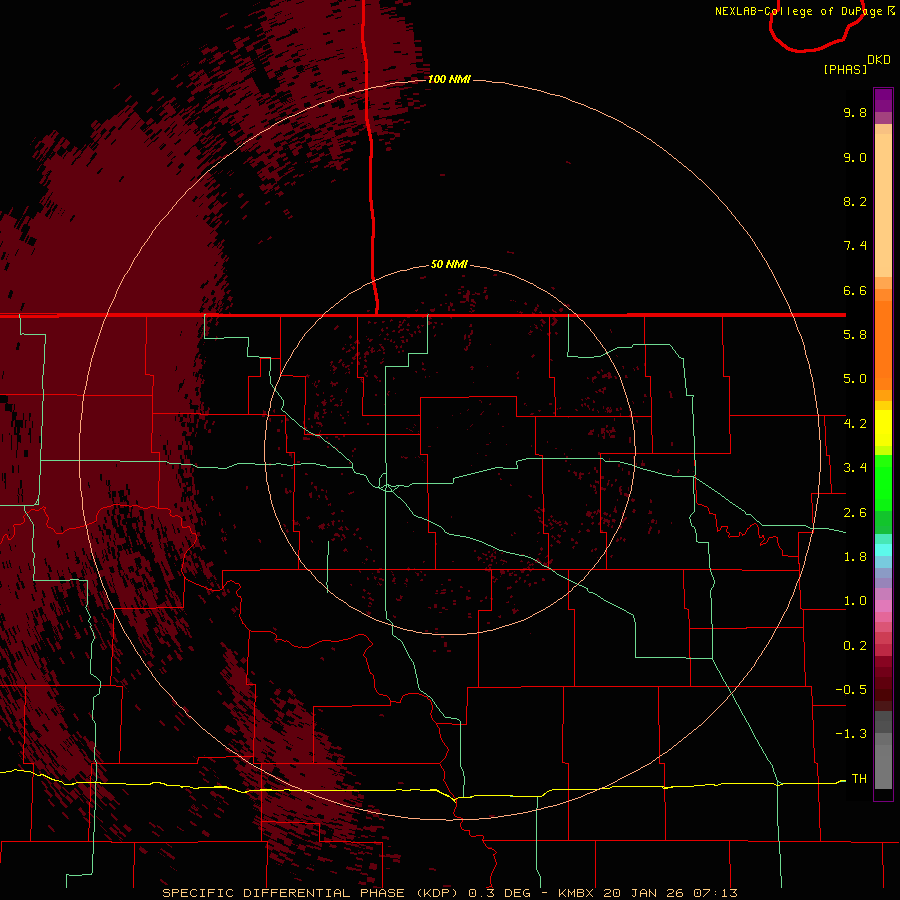The width and height of the screenshot is (900, 900).
Task: Click the -1.3 value on the color scale
Action: (851, 734)
